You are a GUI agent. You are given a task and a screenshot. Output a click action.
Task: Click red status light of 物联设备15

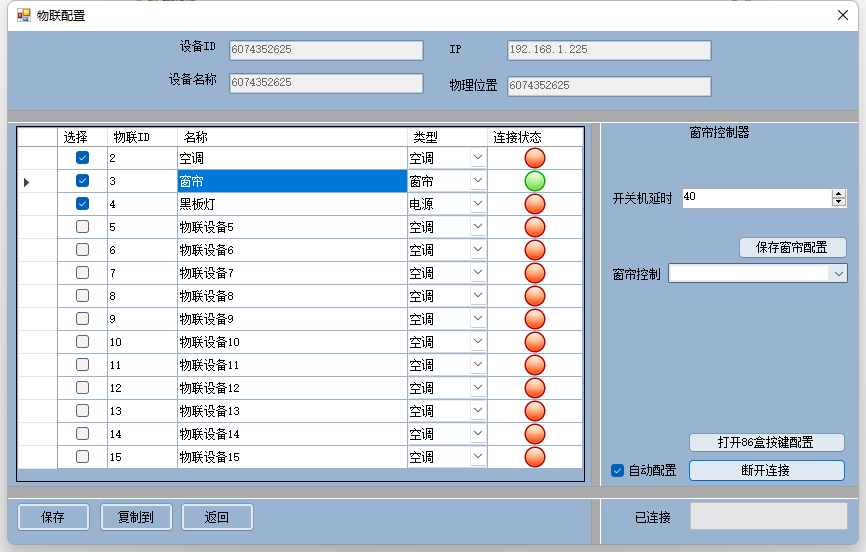(535, 457)
